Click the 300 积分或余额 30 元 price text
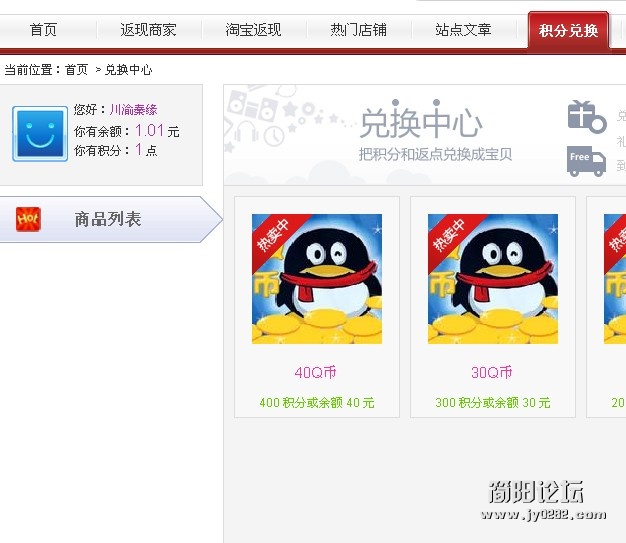Viewport: 626px width, 543px height. coord(493,402)
